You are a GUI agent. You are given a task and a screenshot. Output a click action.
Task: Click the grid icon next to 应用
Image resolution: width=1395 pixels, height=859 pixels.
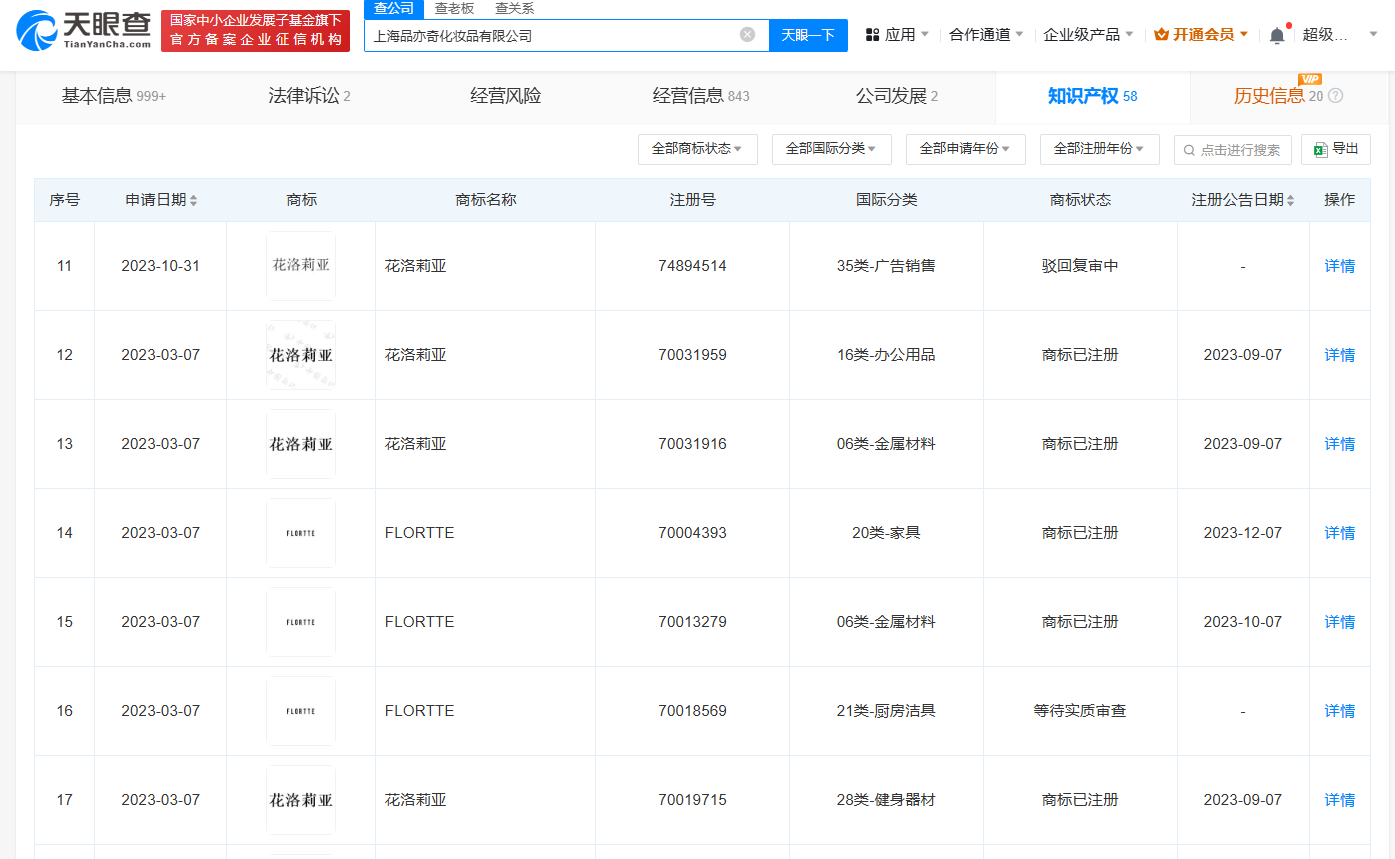873,33
